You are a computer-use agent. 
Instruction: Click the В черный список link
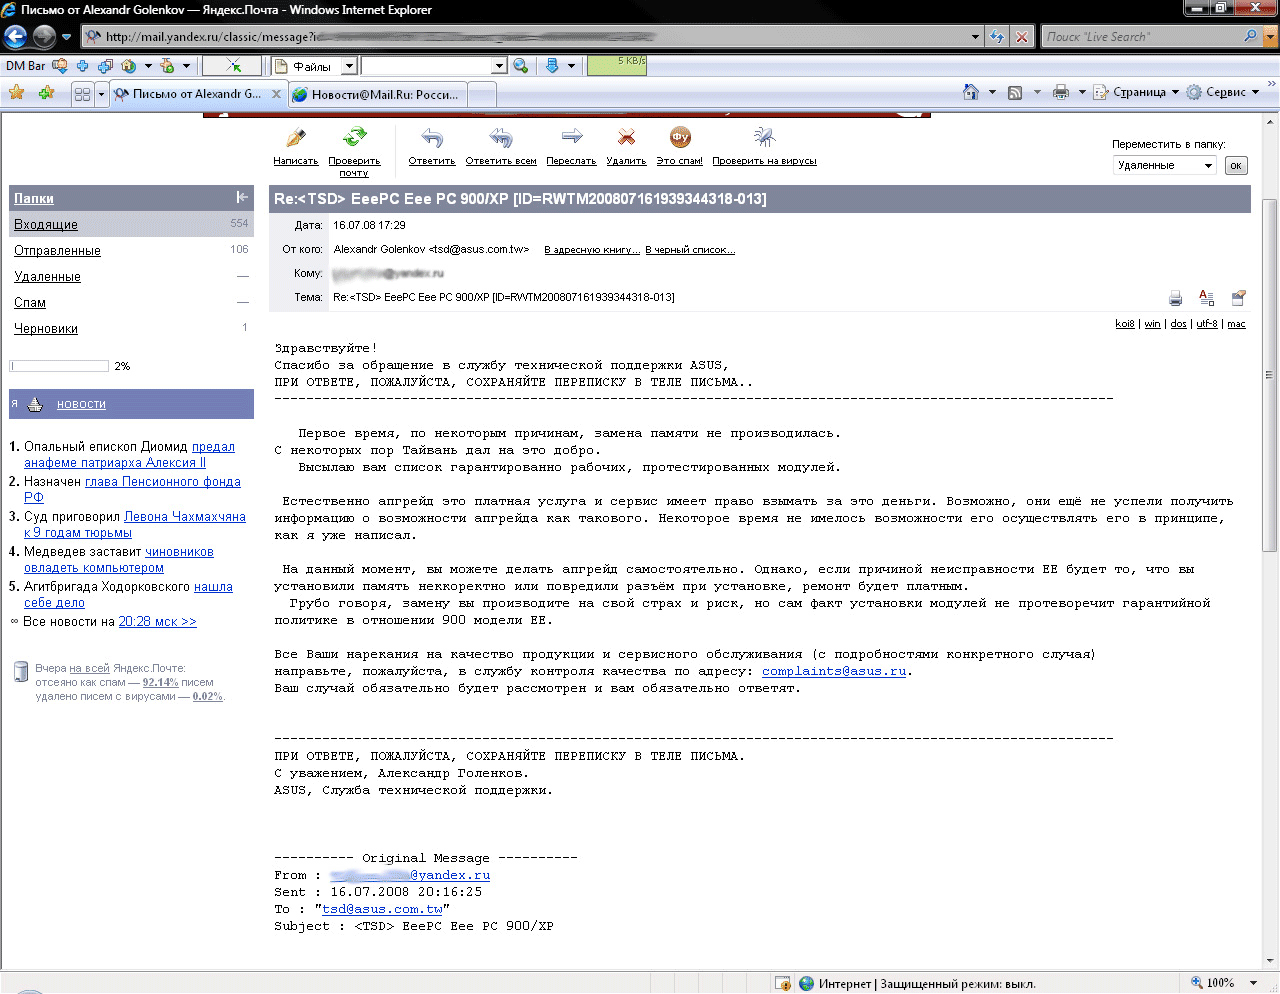point(690,250)
